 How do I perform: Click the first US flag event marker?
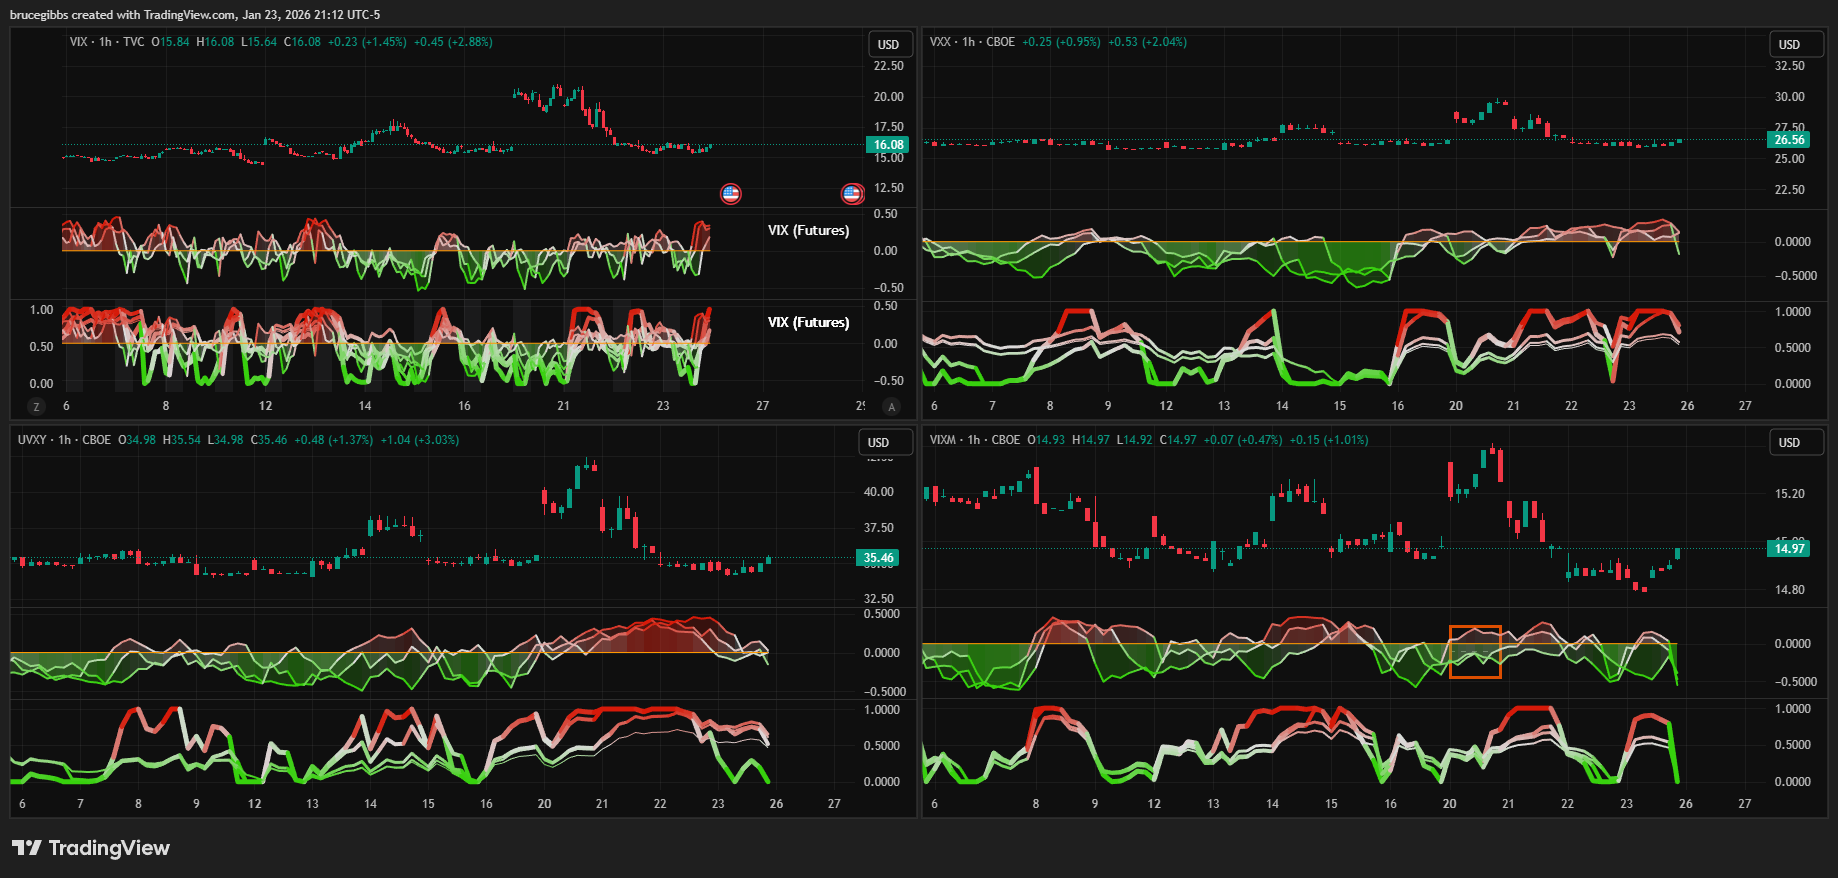[731, 194]
